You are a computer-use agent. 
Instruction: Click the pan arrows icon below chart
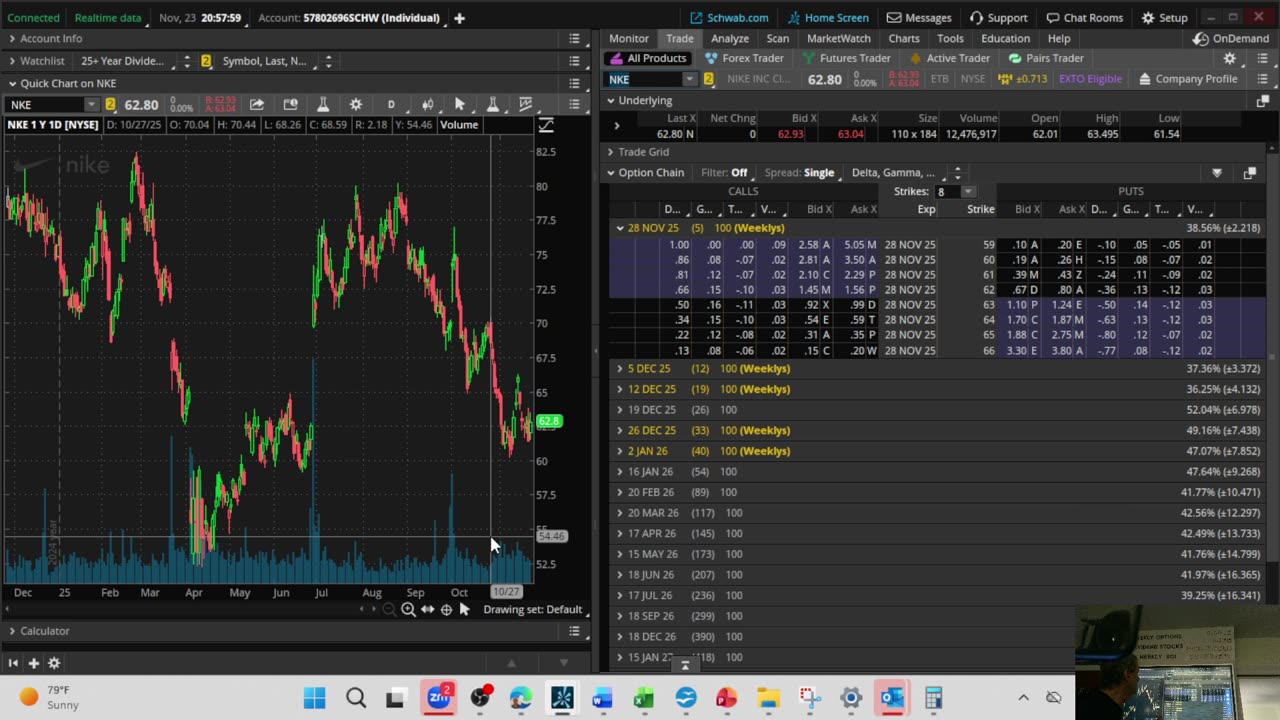427,609
